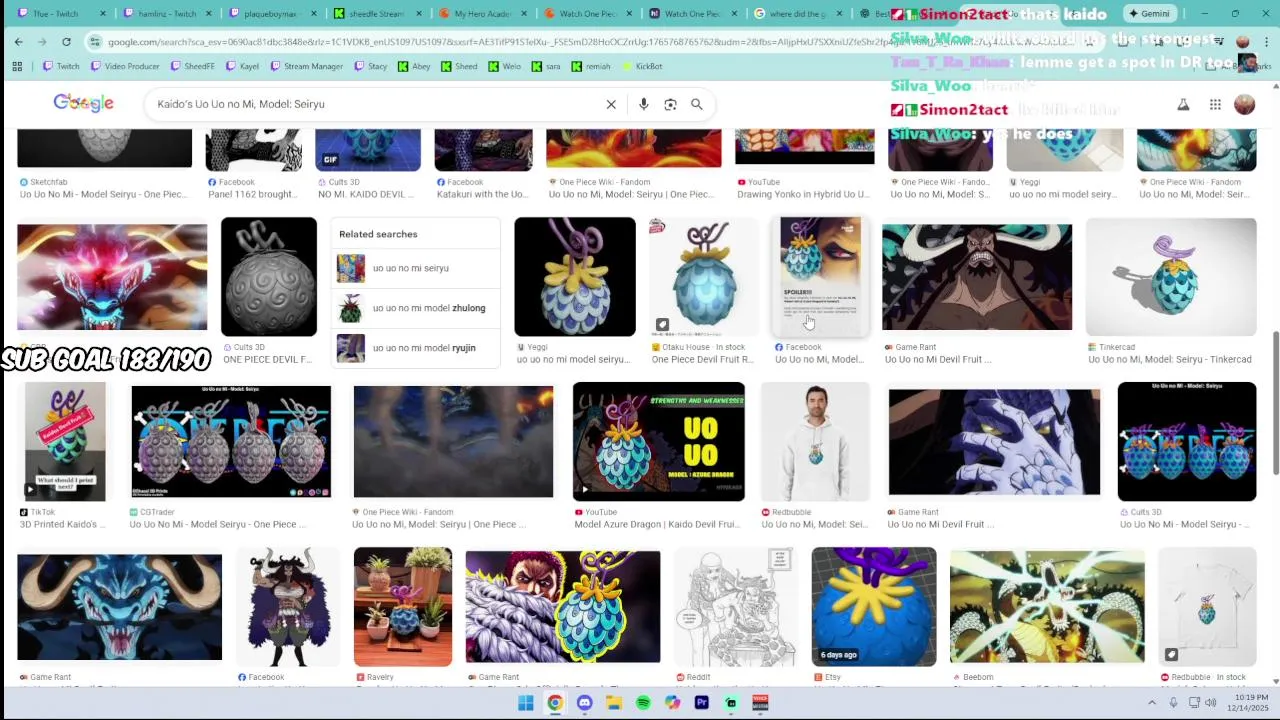This screenshot has height=720, width=1280.
Task: Open Spotify from the taskbar
Action: pyautogui.click(x=643, y=703)
